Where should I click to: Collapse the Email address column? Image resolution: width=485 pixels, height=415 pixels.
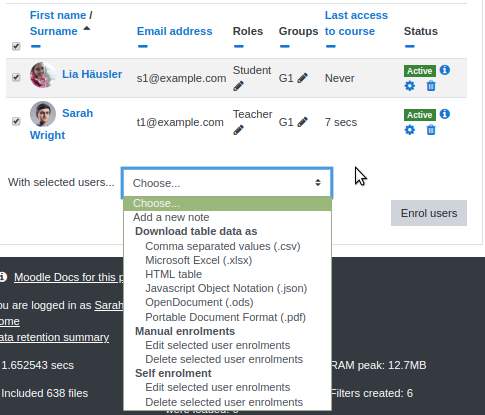point(143,46)
